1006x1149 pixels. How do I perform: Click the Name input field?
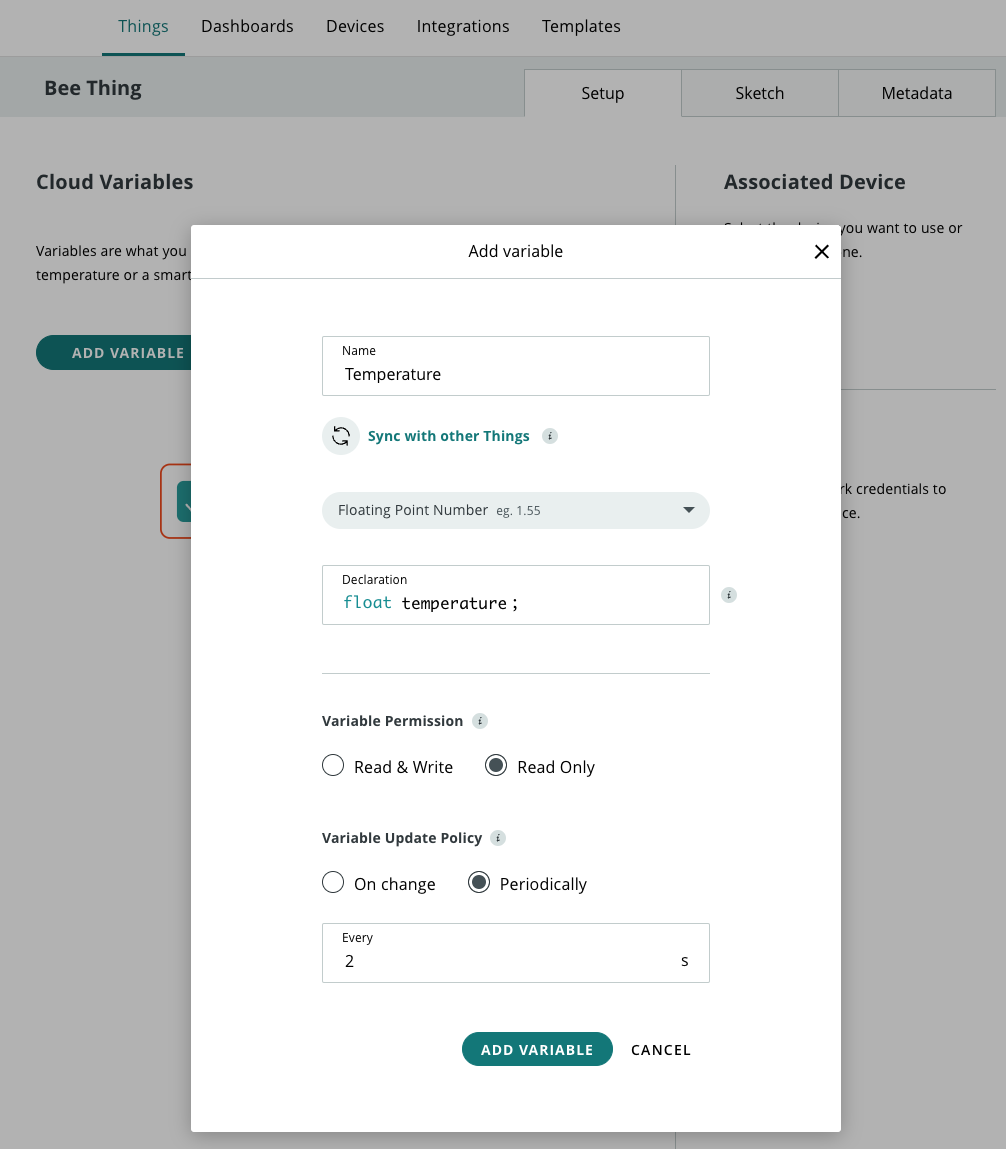[x=515, y=374]
